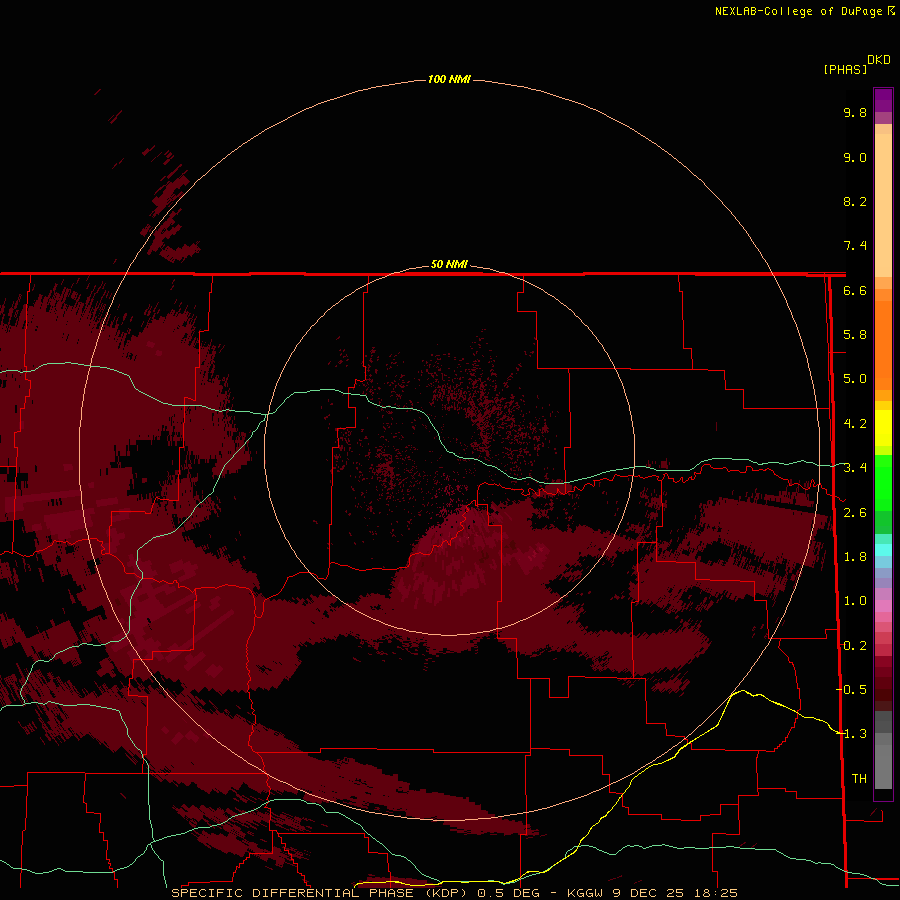Select the 9.0 legend value
The width and height of the screenshot is (900, 900).
(855, 157)
